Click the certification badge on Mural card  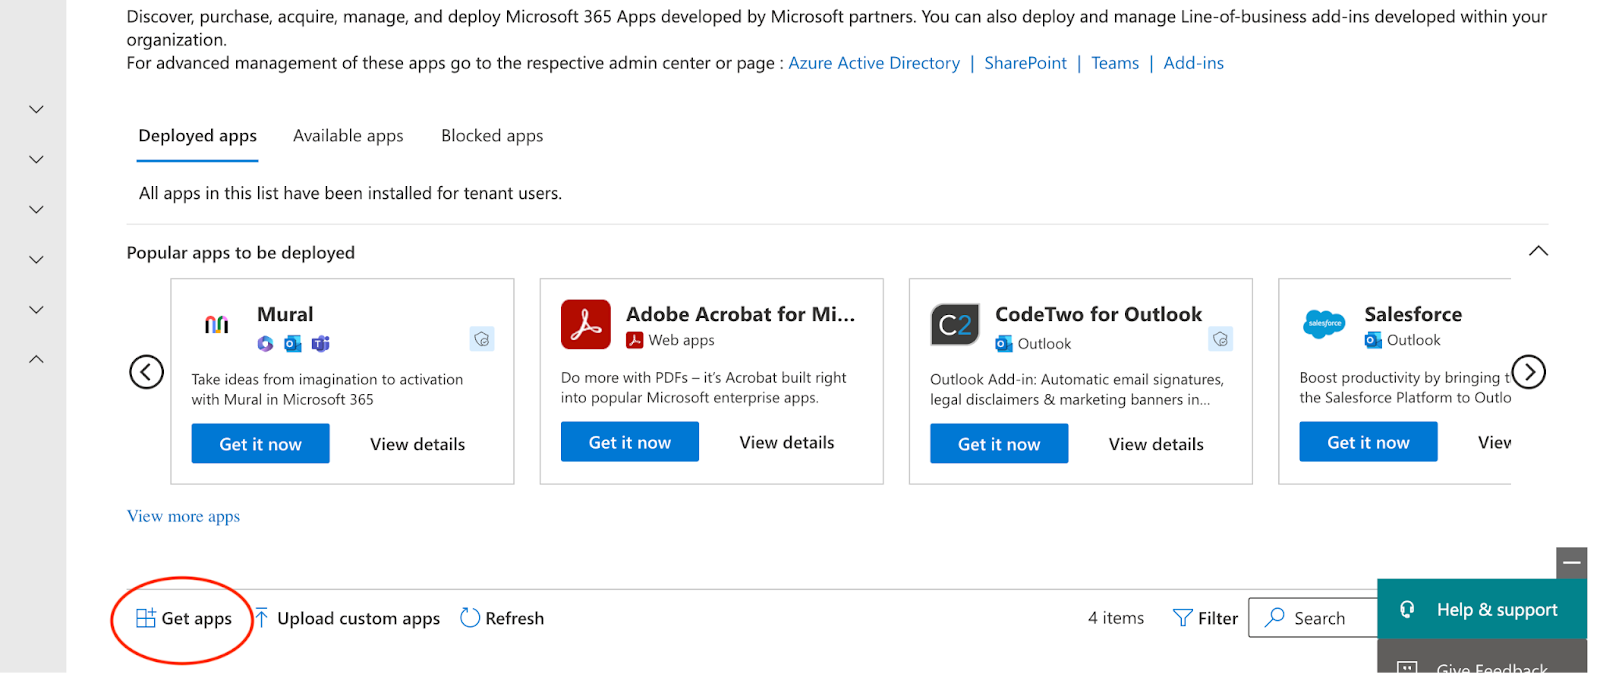coord(482,339)
